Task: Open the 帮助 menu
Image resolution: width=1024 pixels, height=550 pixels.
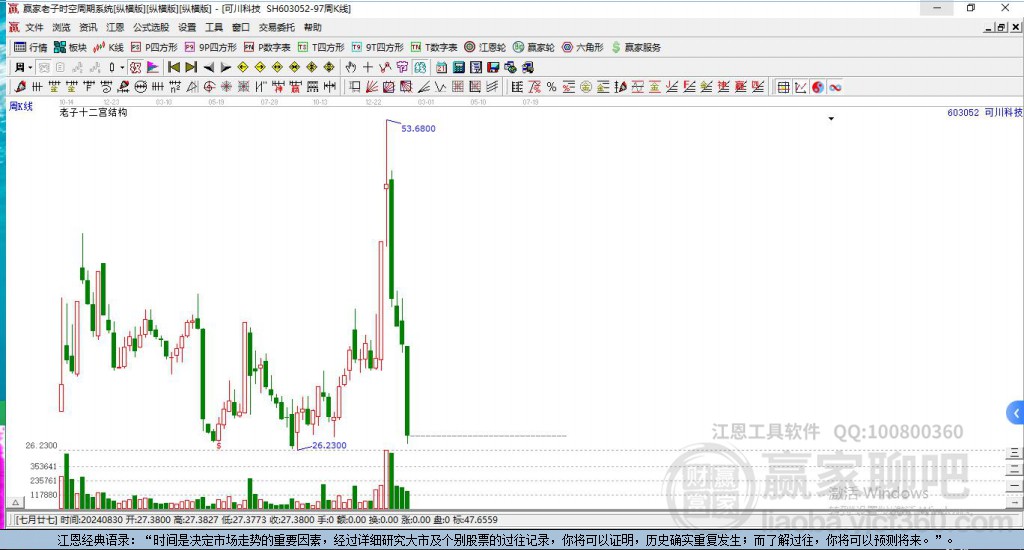Action: tap(313, 27)
